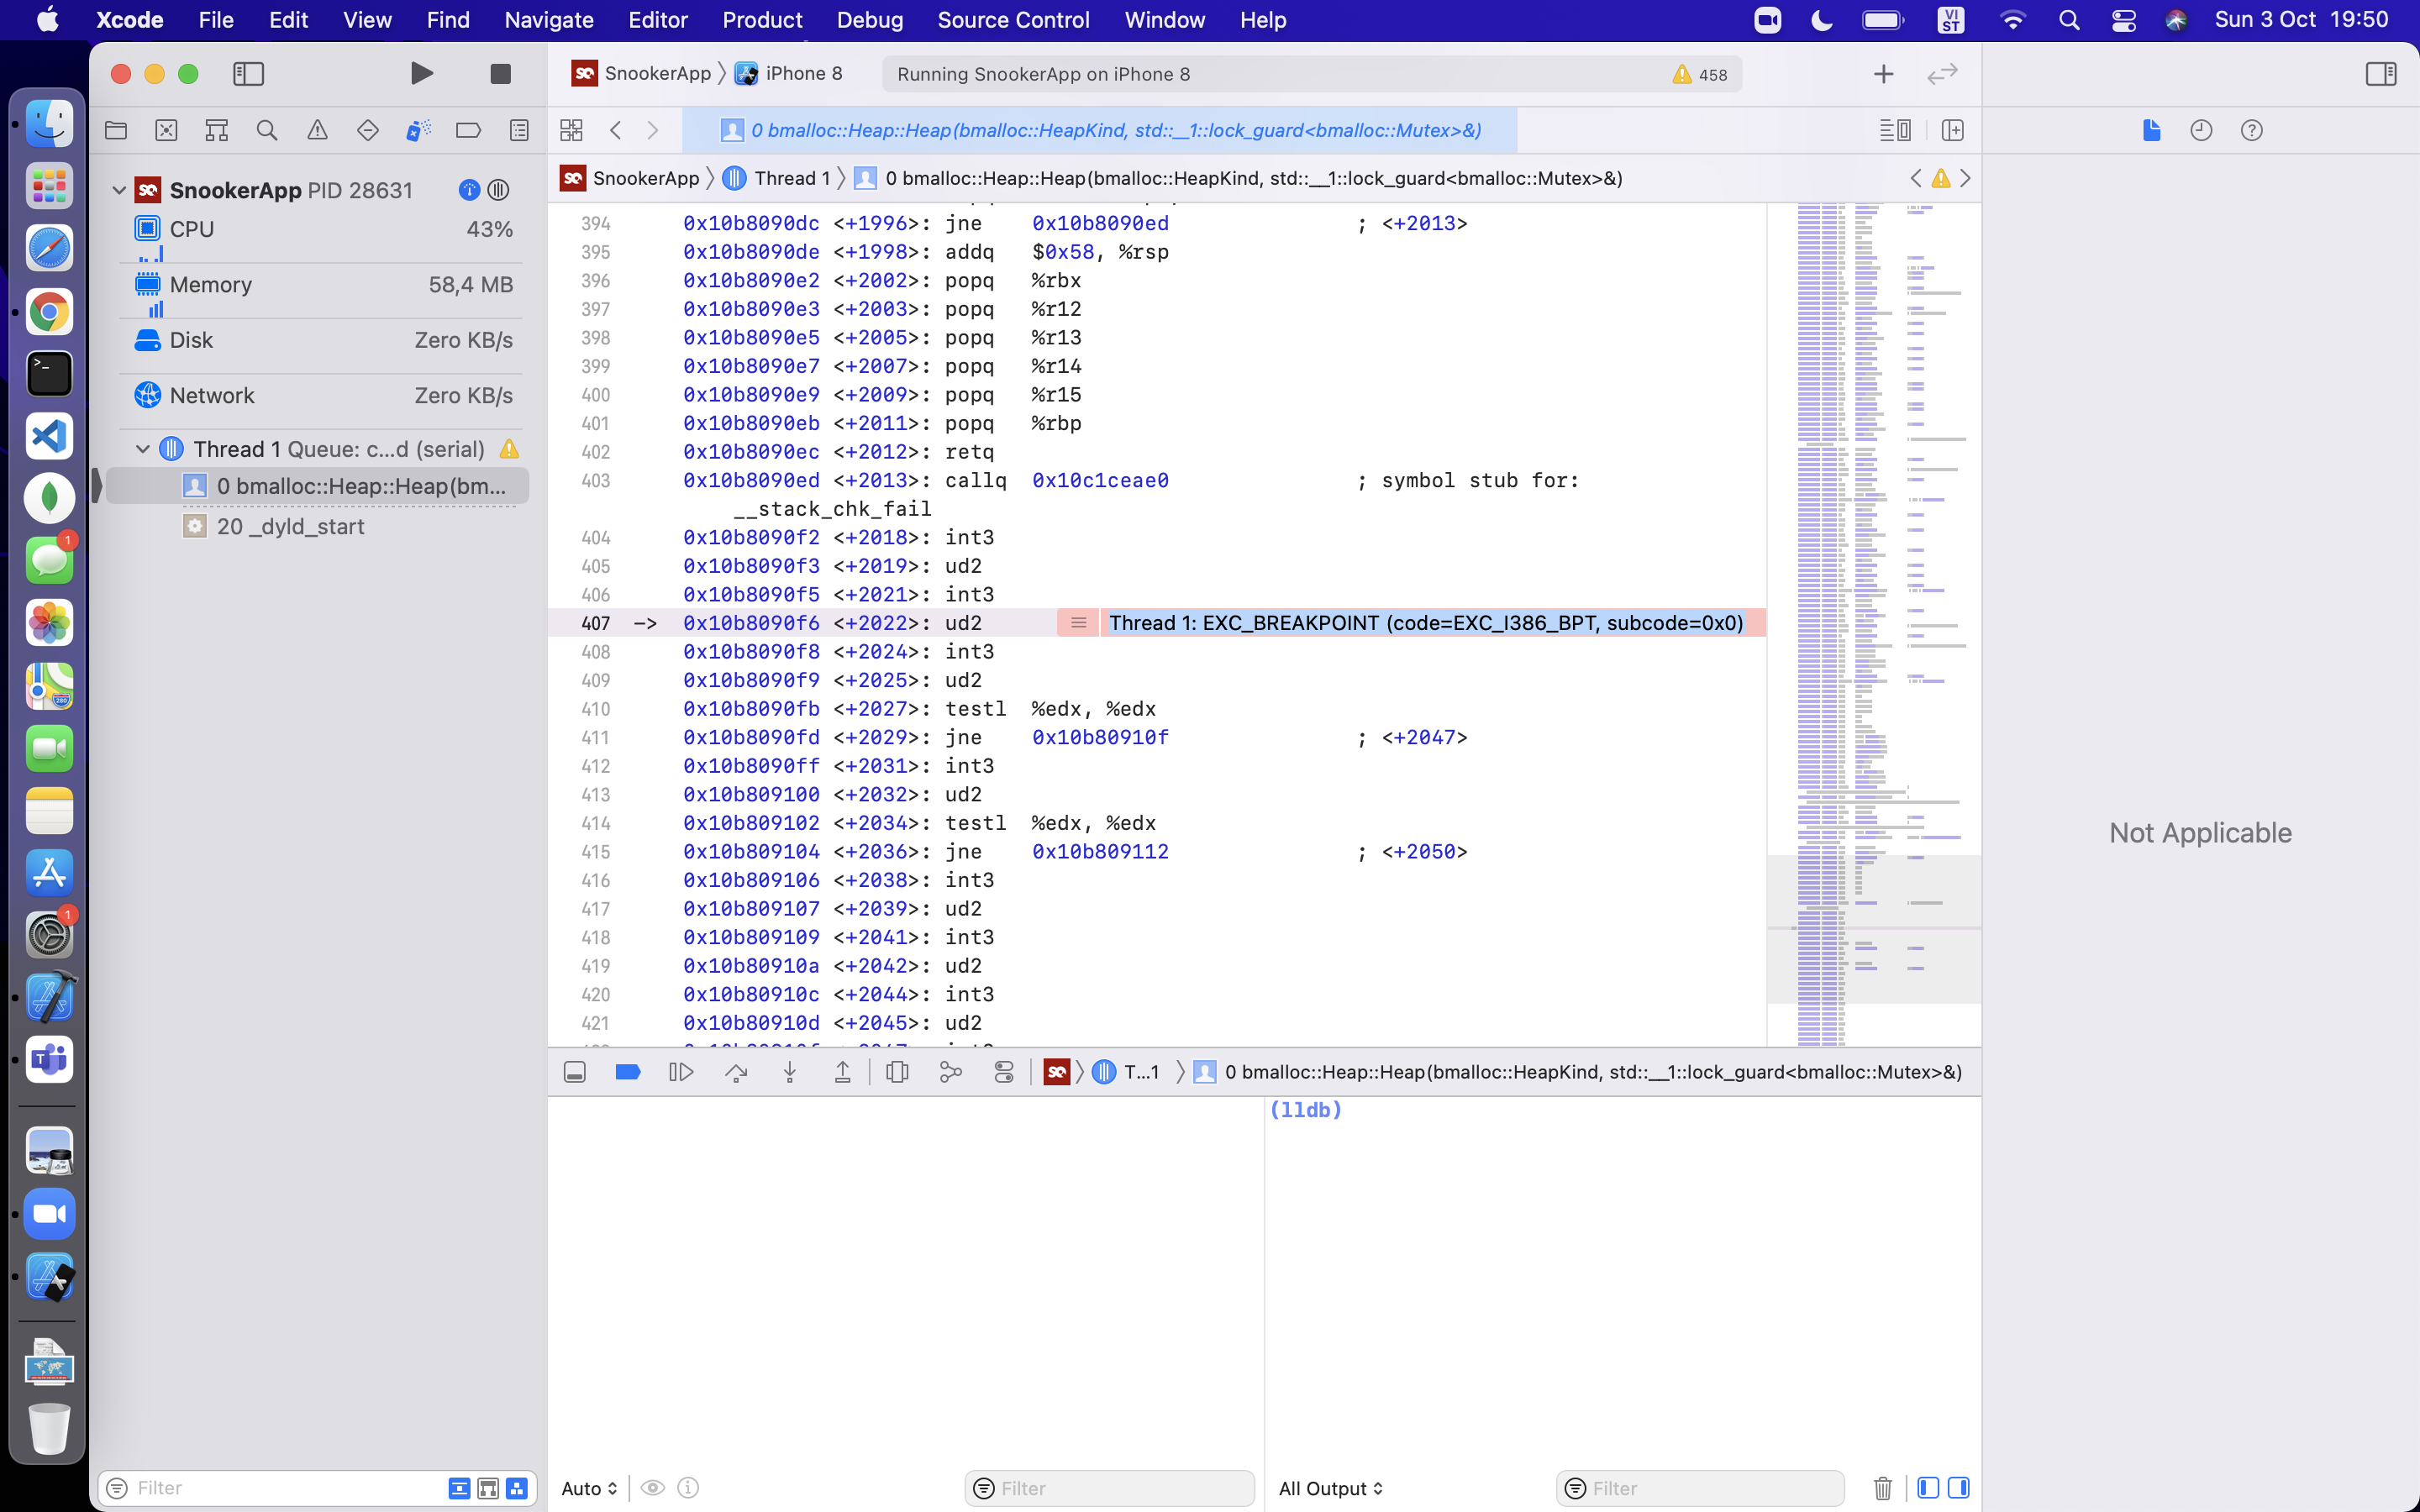Click the Continue program execution button
The width and height of the screenshot is (2420, 1512).
[x=680, y=1071]
